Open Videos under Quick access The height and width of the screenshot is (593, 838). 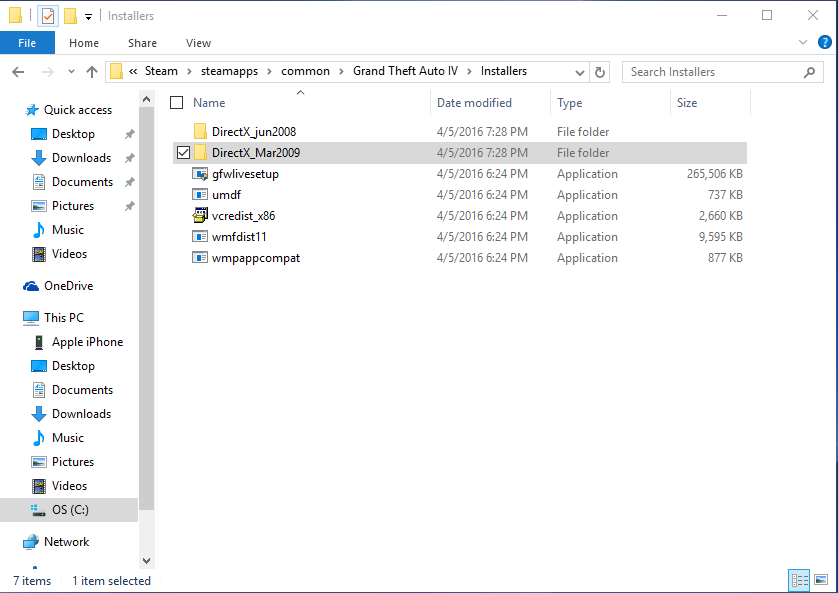(69, 254)
